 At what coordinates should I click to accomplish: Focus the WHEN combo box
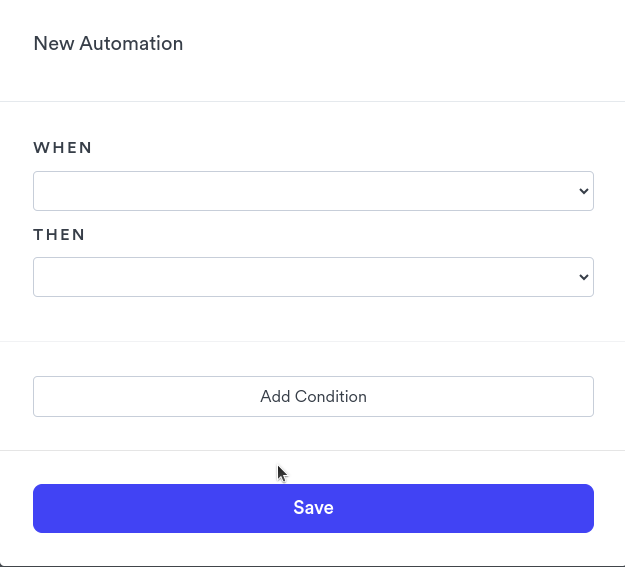pyautogui.click(x=313, y=191)
